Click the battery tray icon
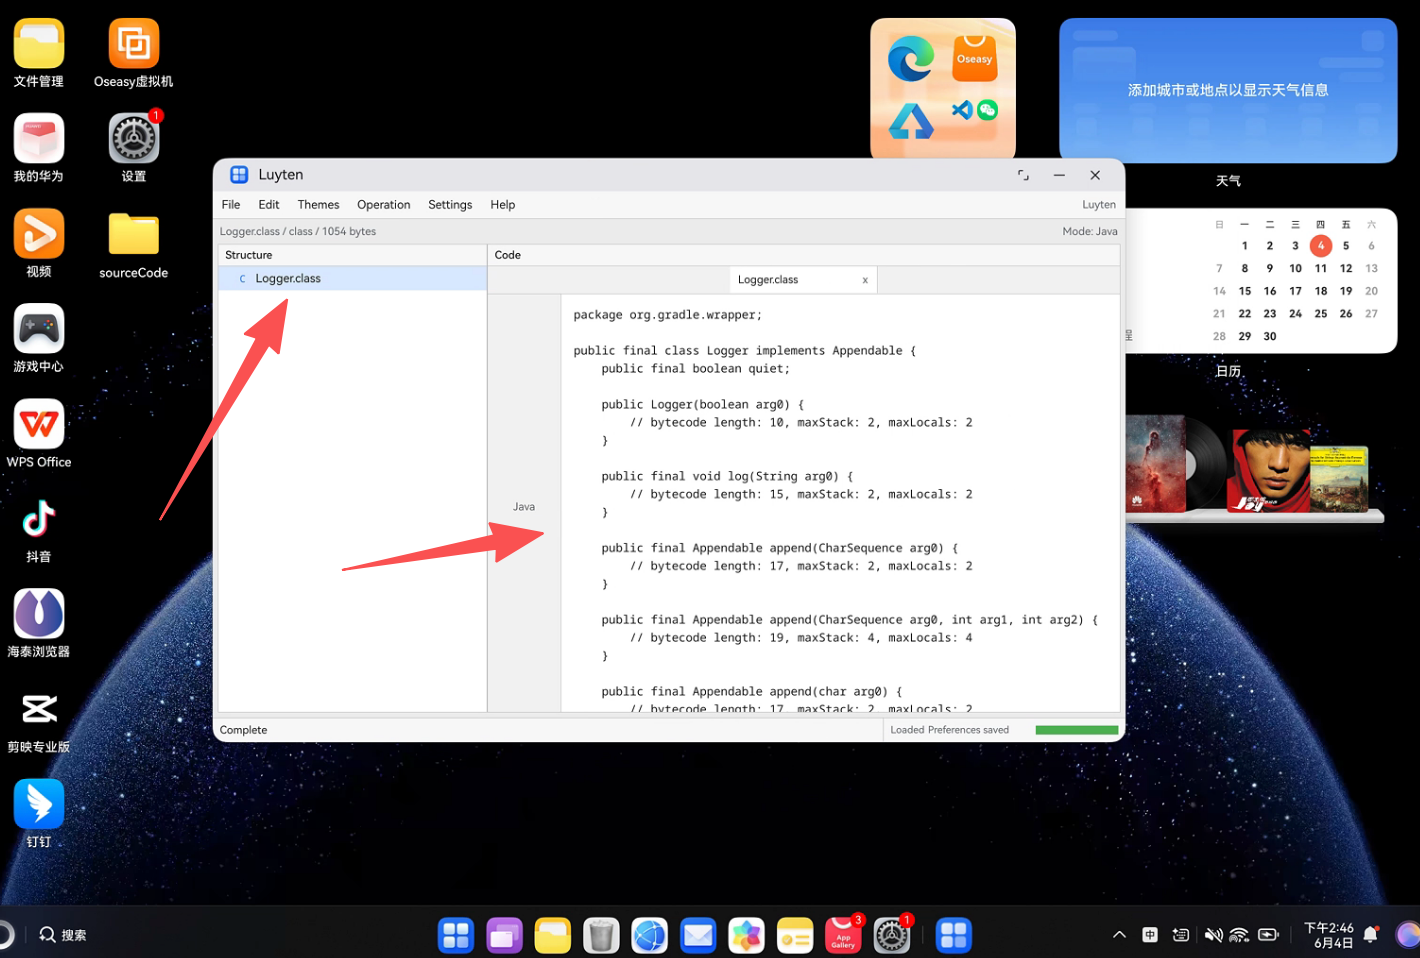 click(x=1268, y=935)
